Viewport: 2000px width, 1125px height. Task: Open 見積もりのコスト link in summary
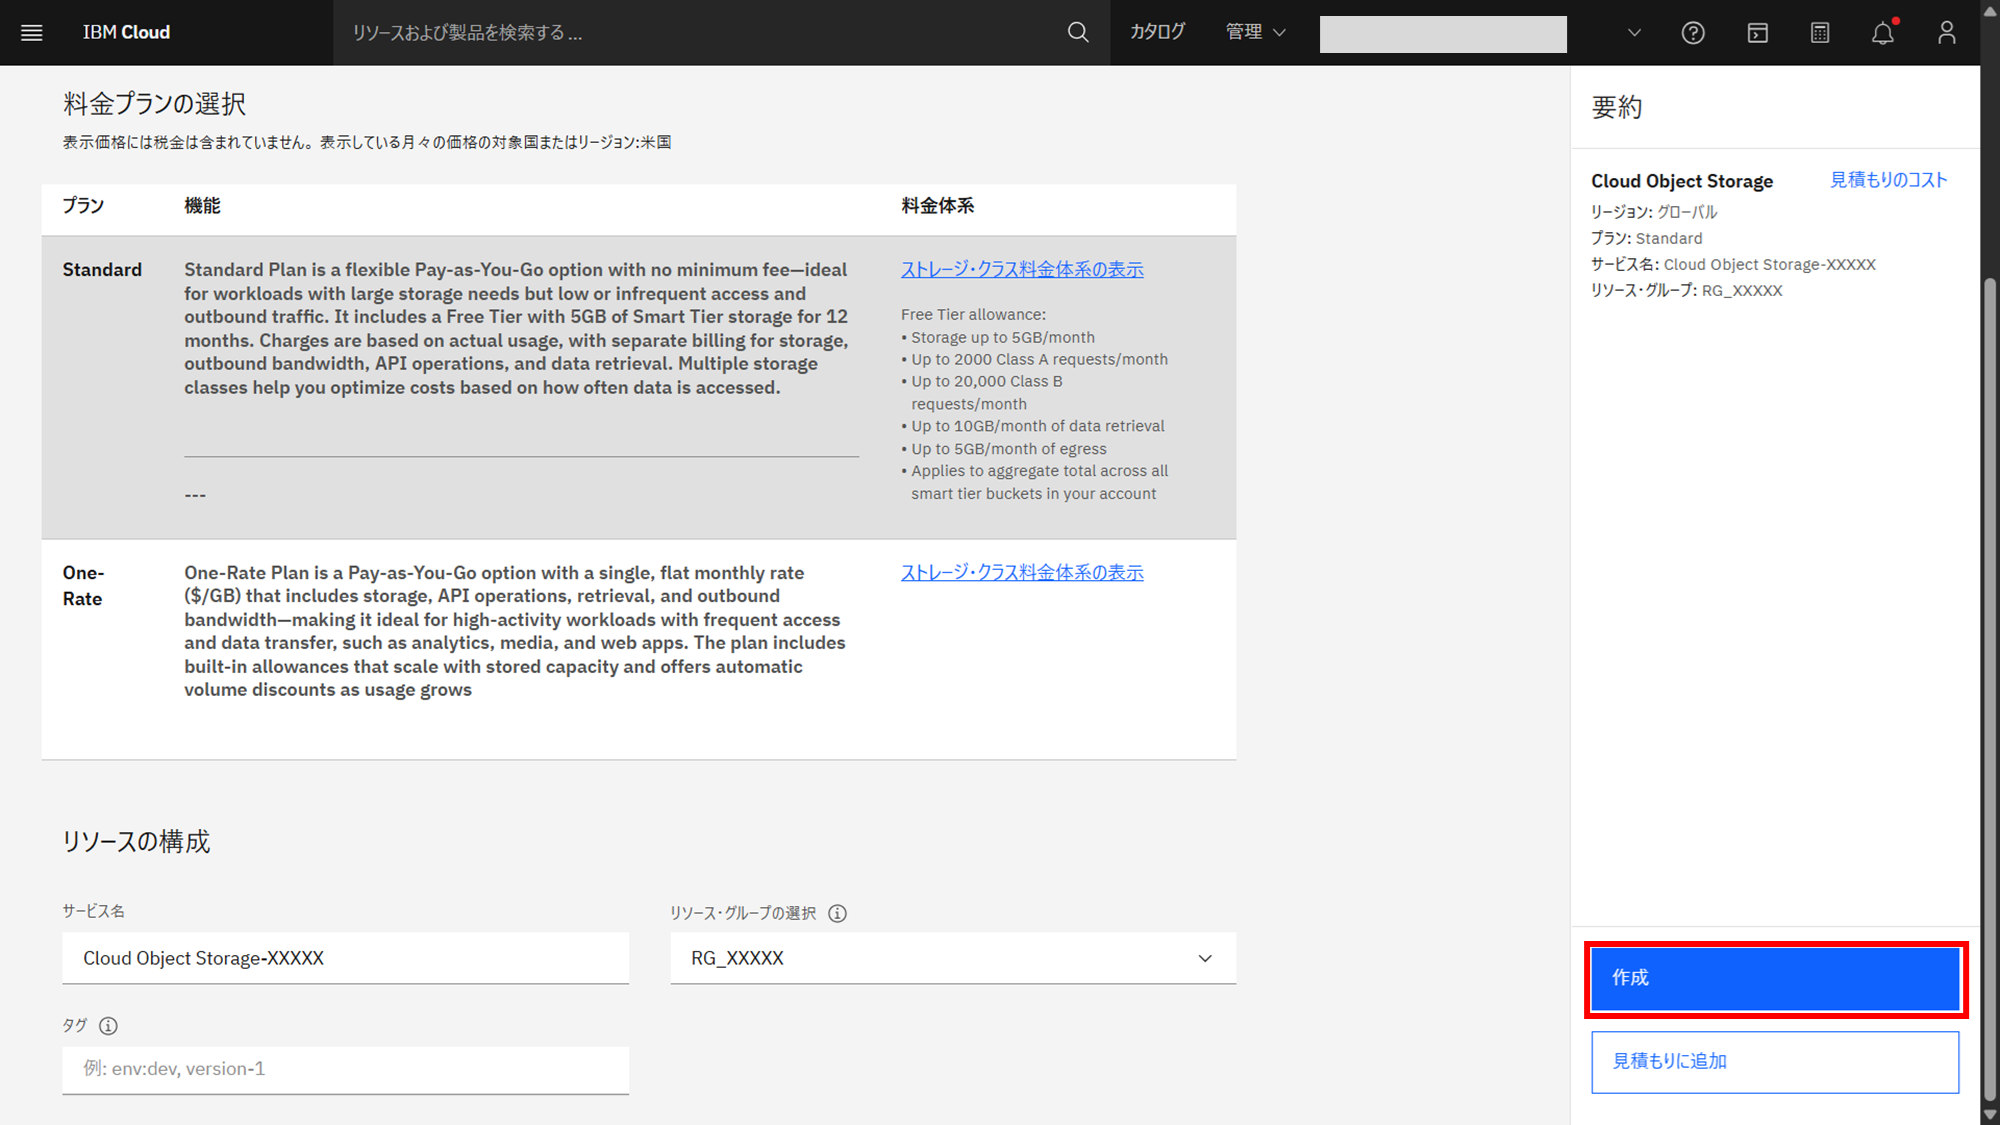(x=1888, y=180)
